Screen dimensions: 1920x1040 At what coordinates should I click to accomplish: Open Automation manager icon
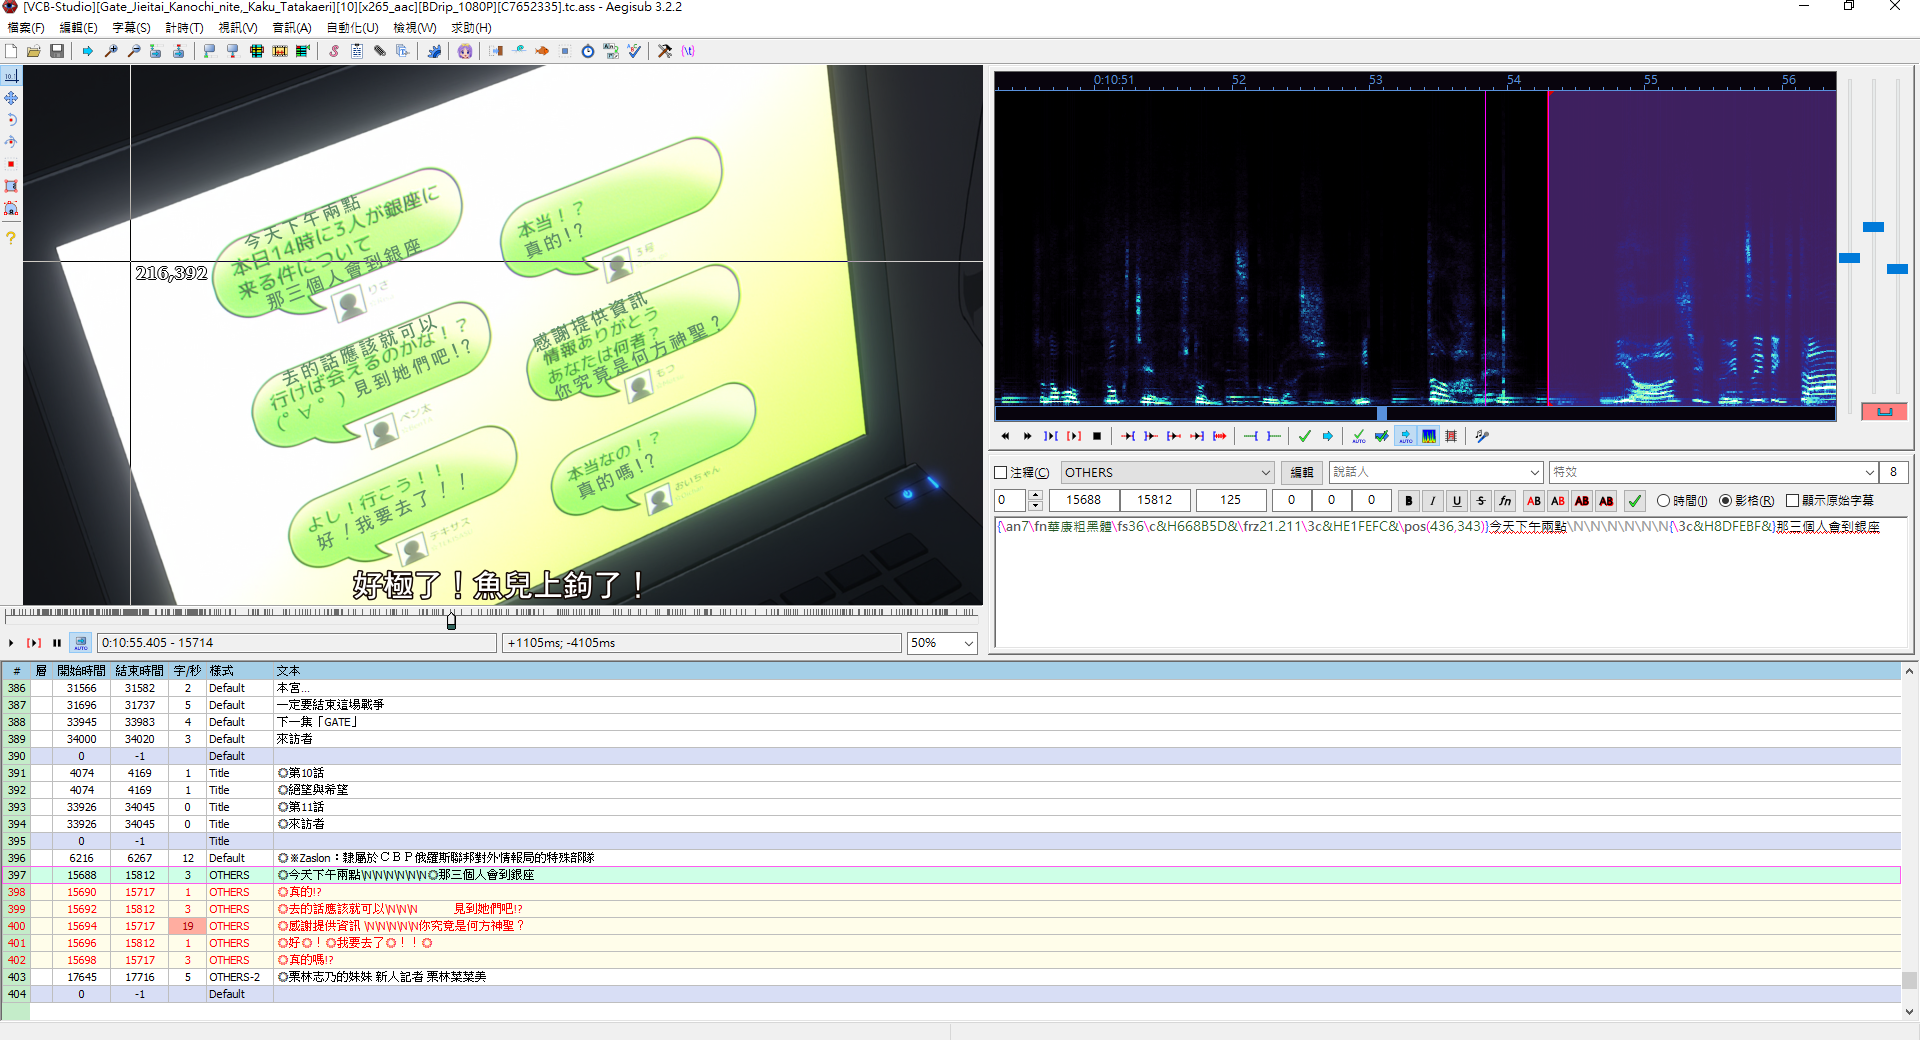pos(434,51)
